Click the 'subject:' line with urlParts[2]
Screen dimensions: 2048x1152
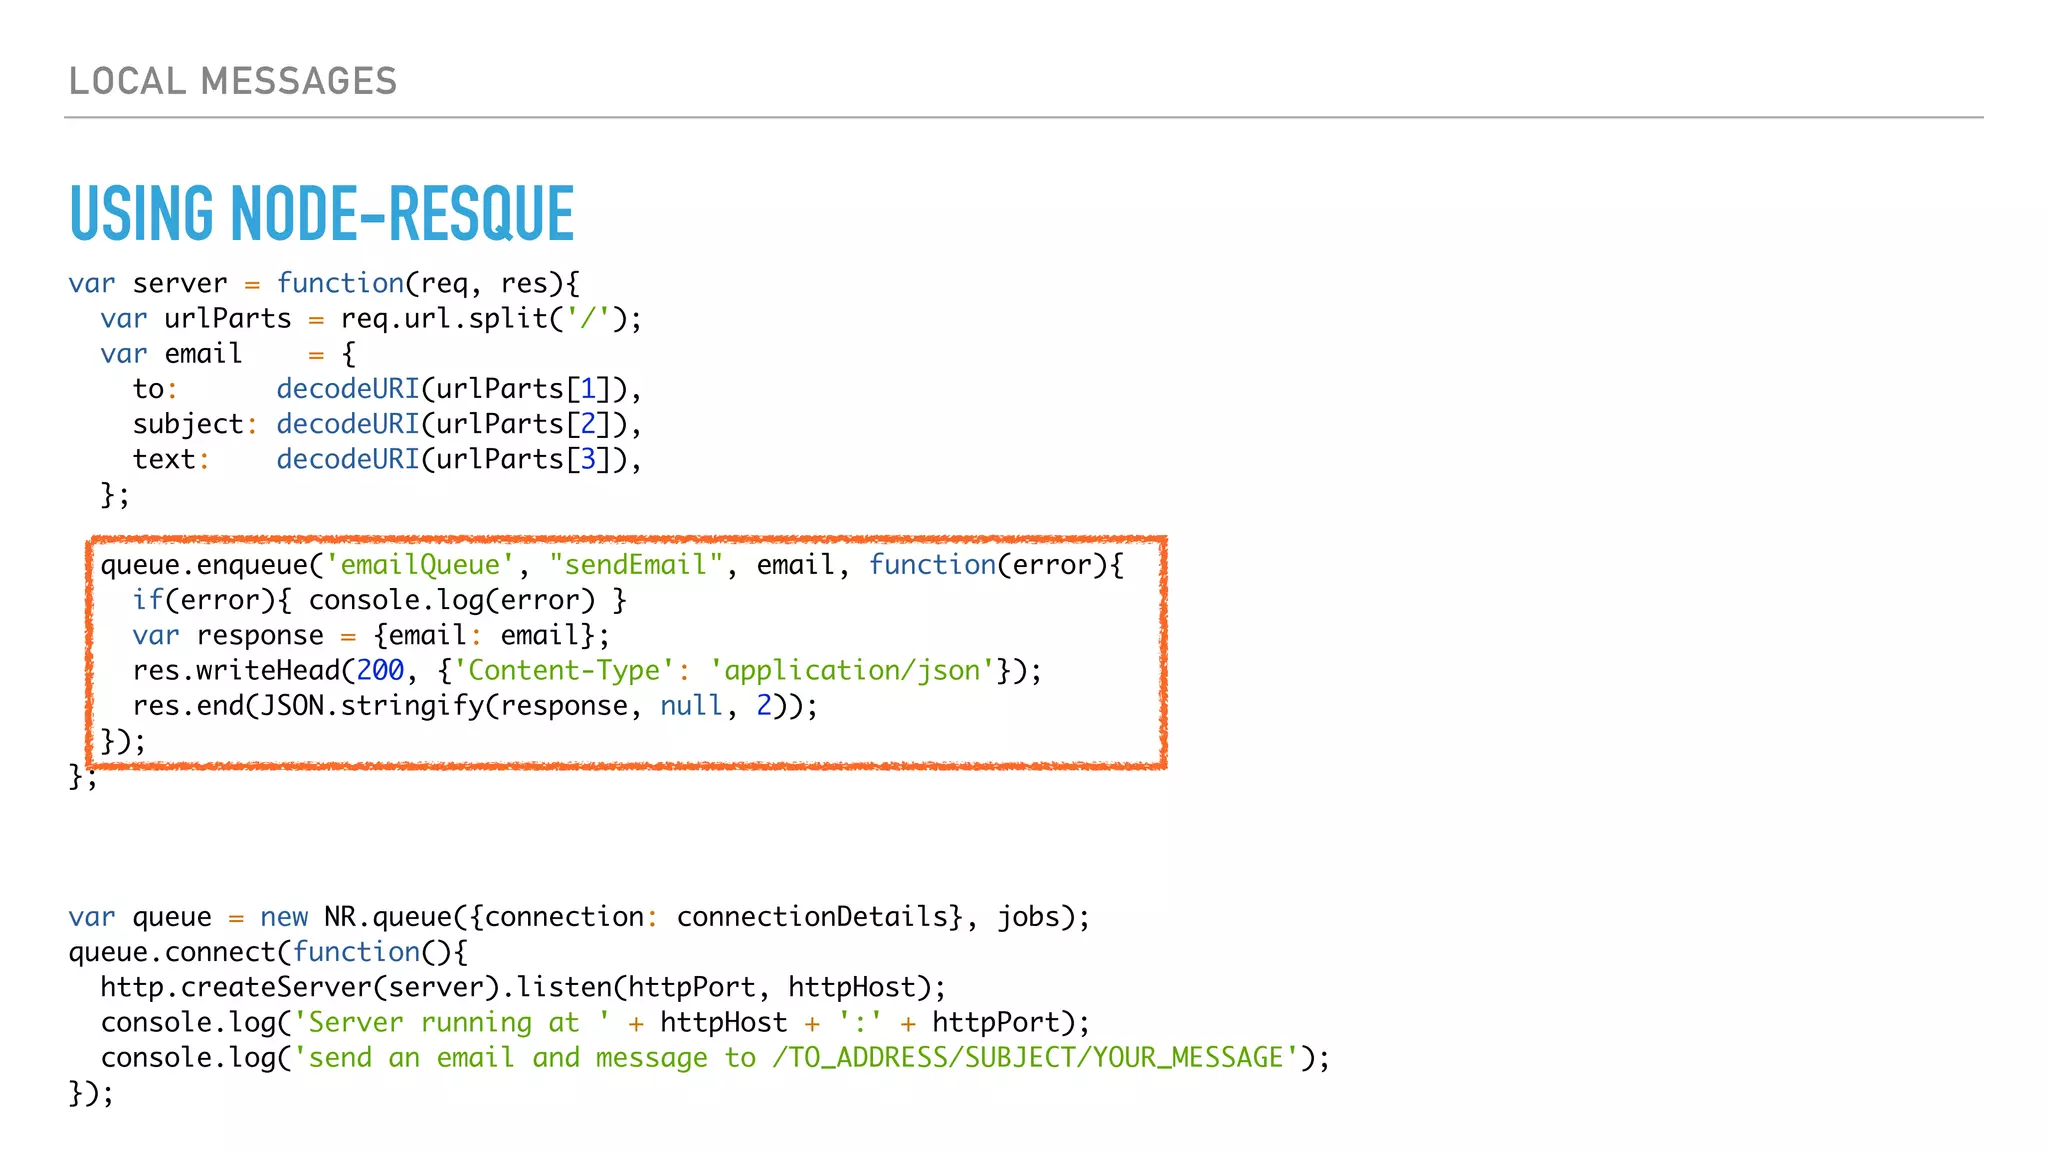click(386, 424)
